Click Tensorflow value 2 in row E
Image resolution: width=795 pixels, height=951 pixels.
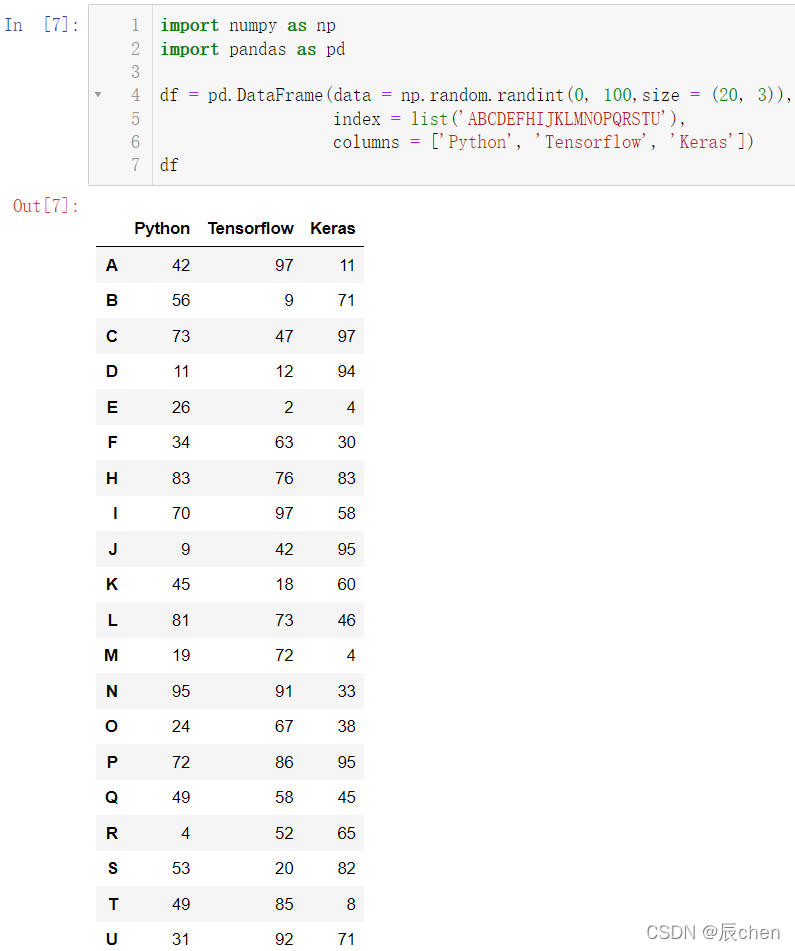pyautogui.click(x=289, y=407)
